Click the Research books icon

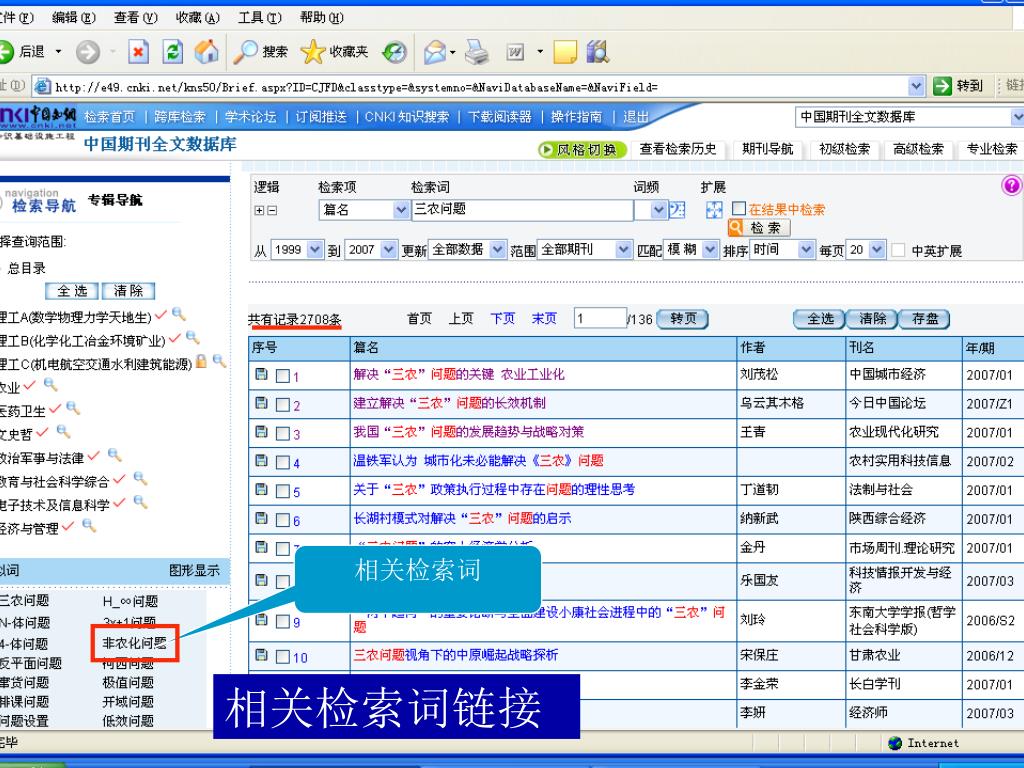(x=598, y=52)
